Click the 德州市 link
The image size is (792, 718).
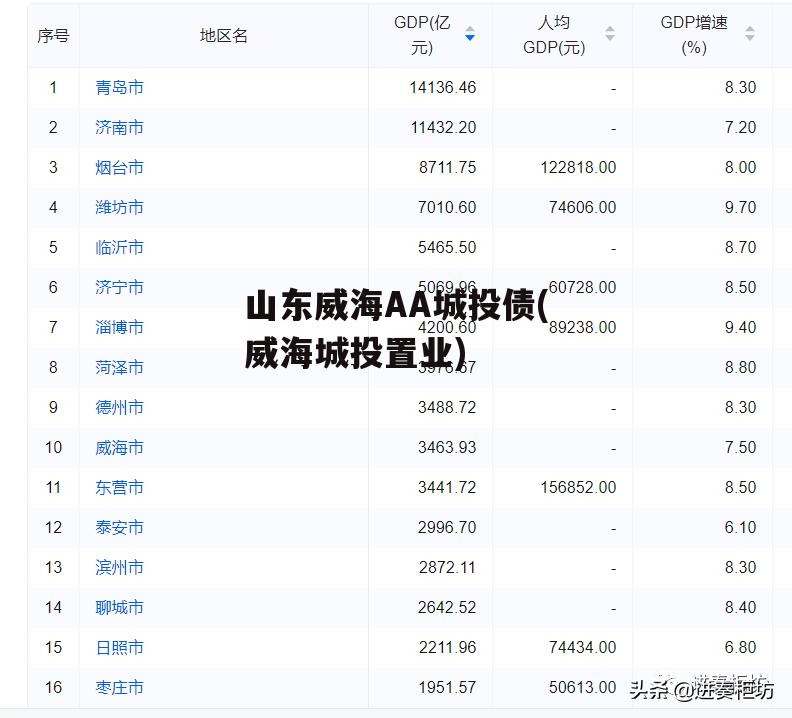coord(119,407)
